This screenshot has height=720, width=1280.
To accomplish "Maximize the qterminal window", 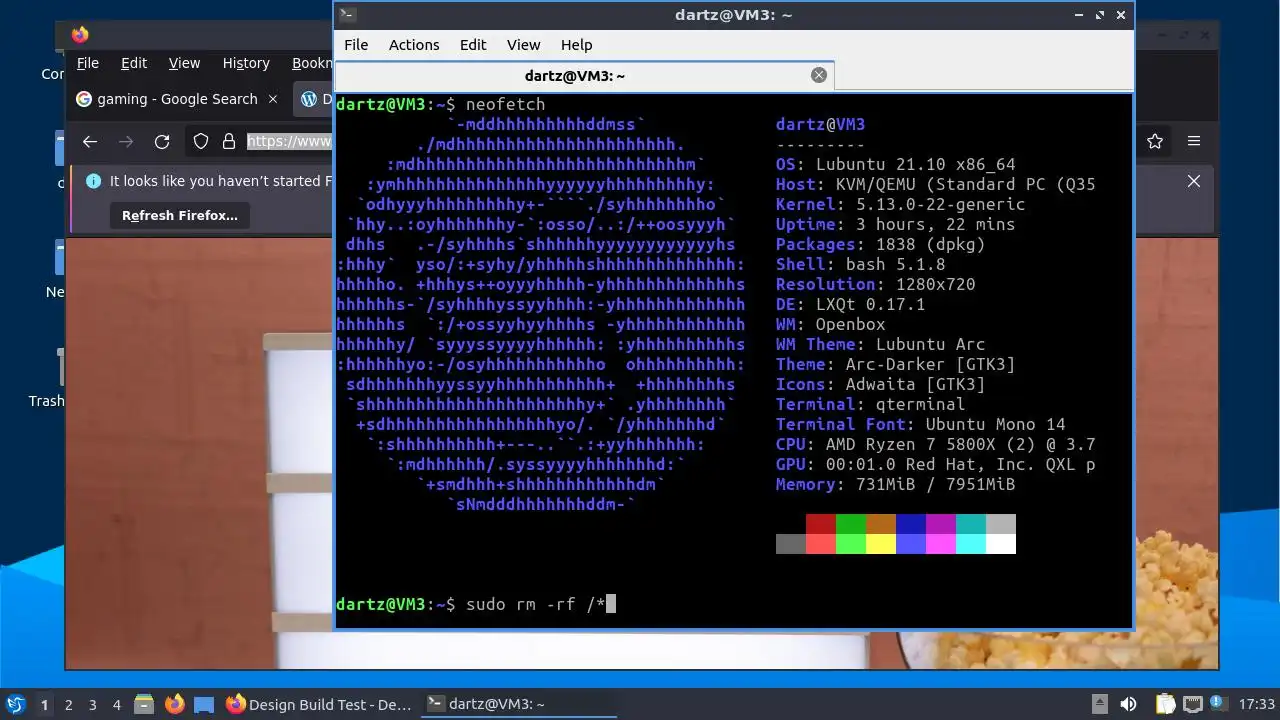I will click(x=1100, y=15).
